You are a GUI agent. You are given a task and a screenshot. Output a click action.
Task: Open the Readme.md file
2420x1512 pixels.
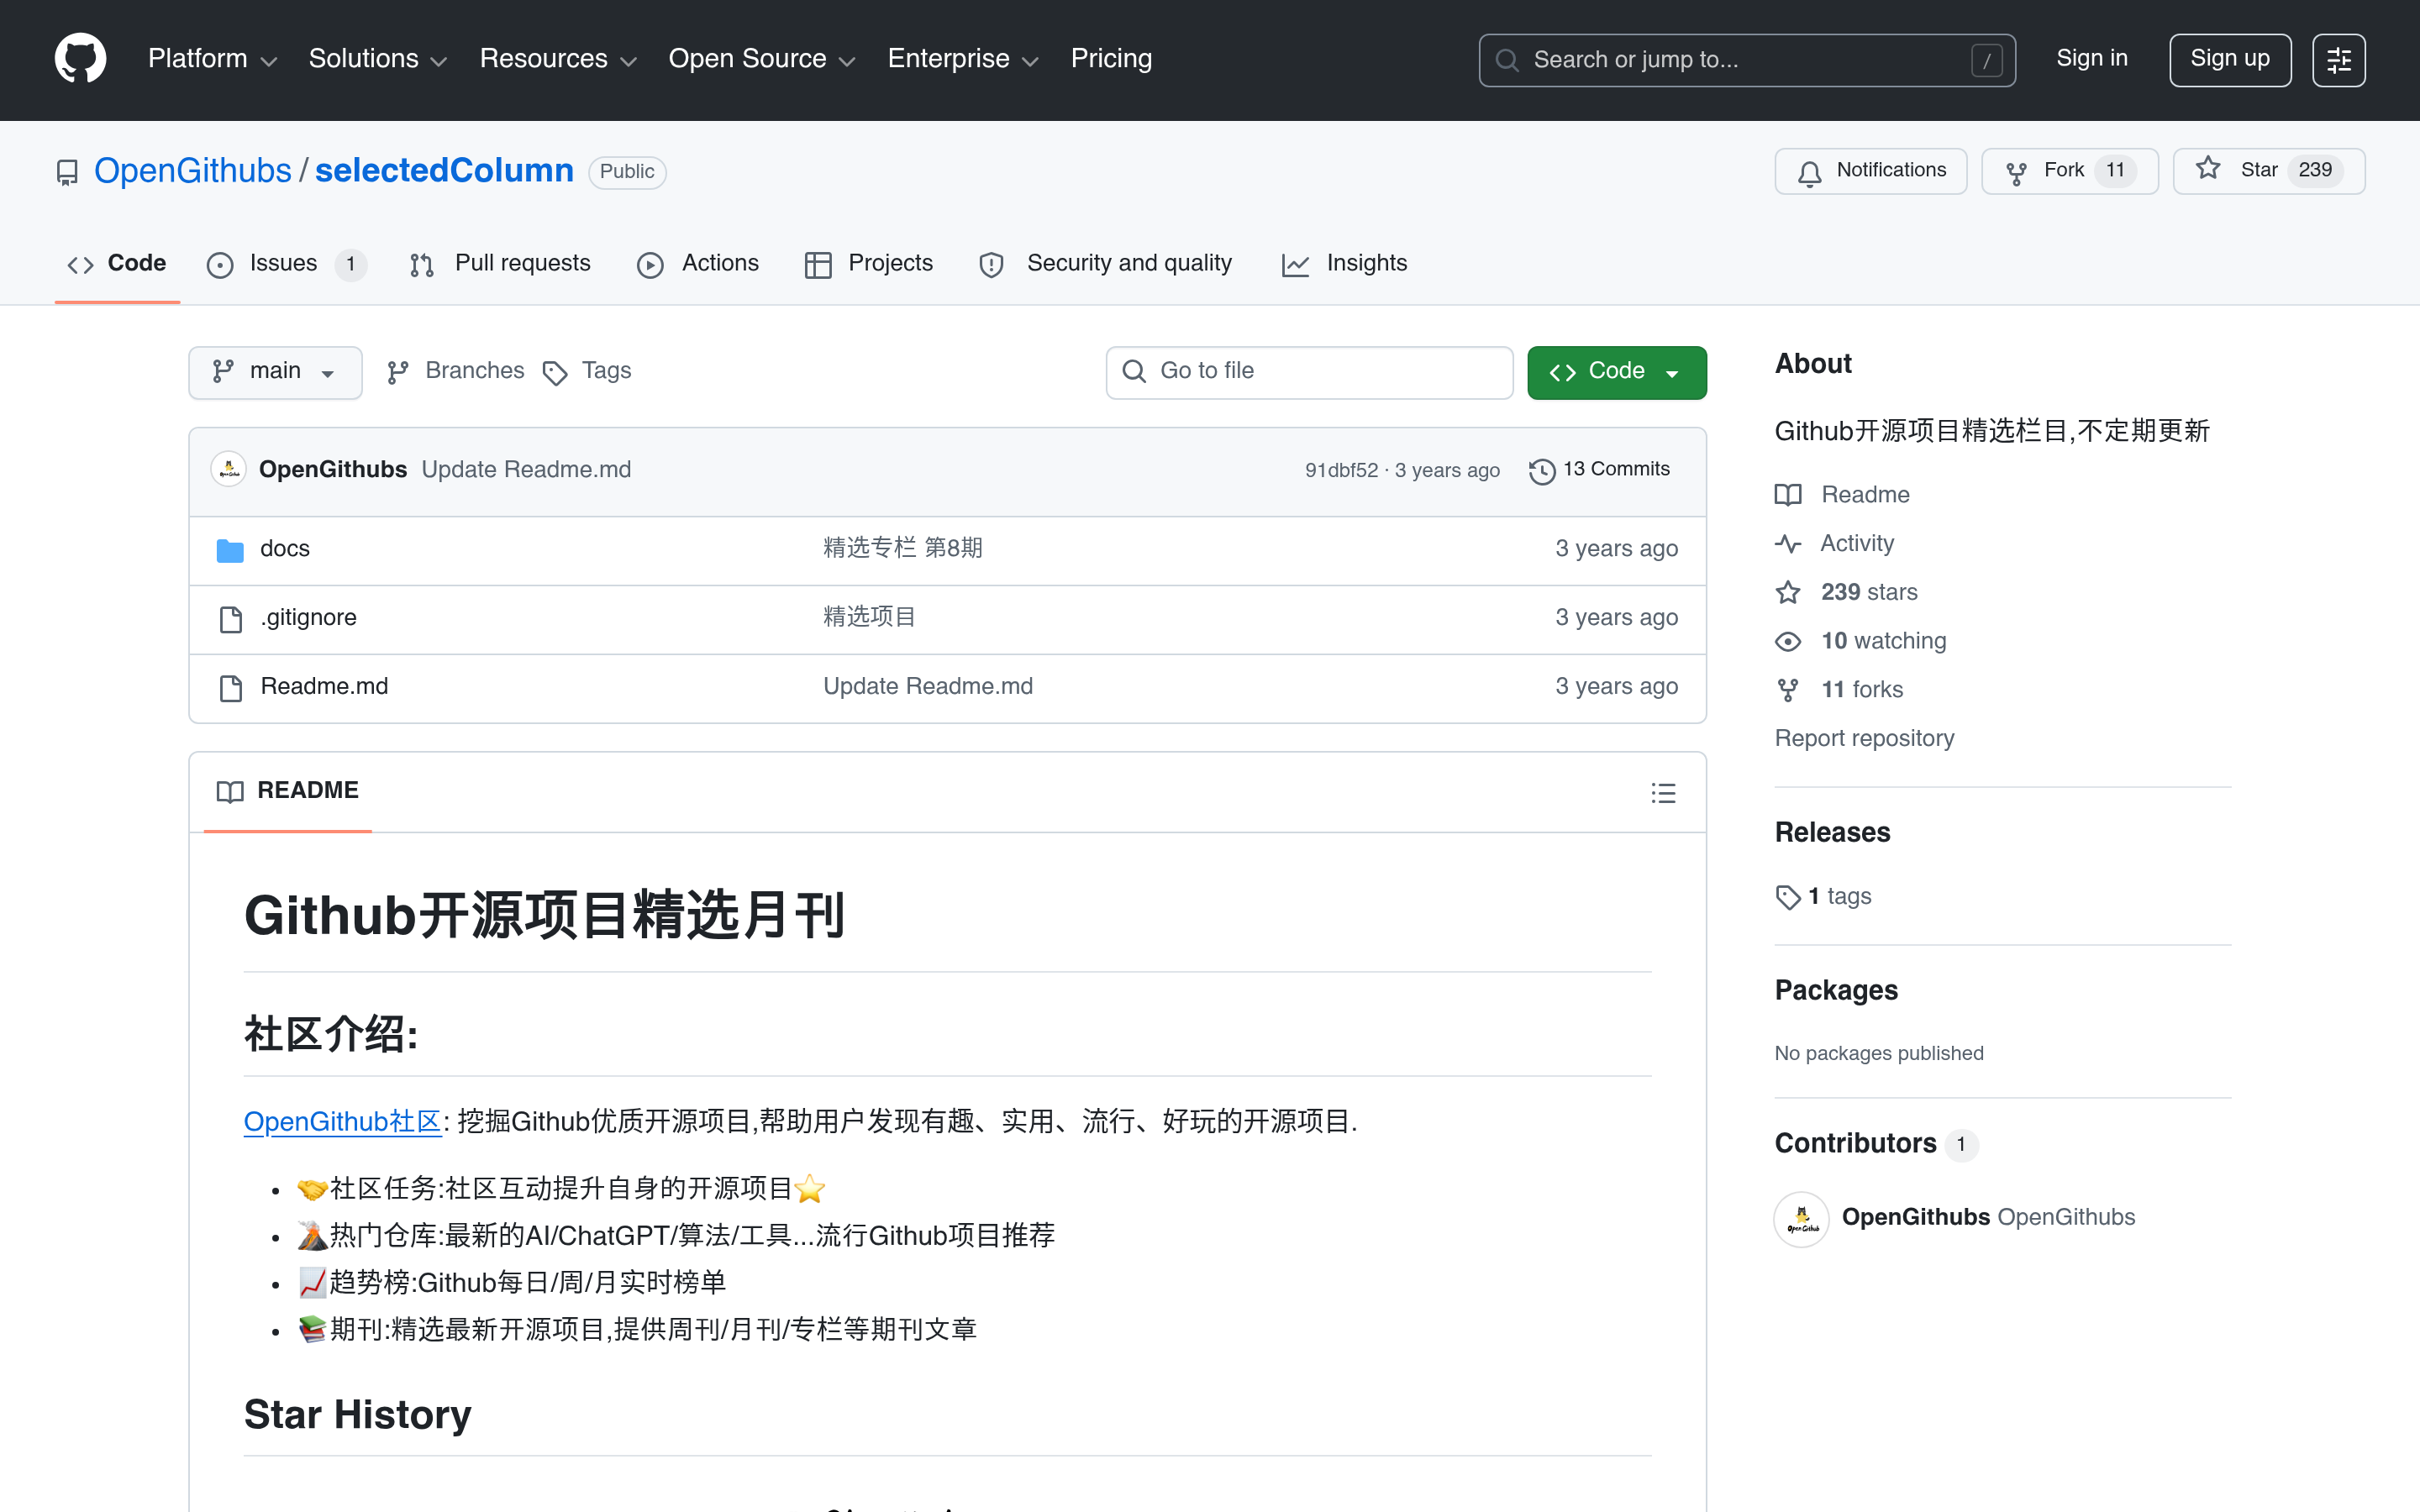324,687
